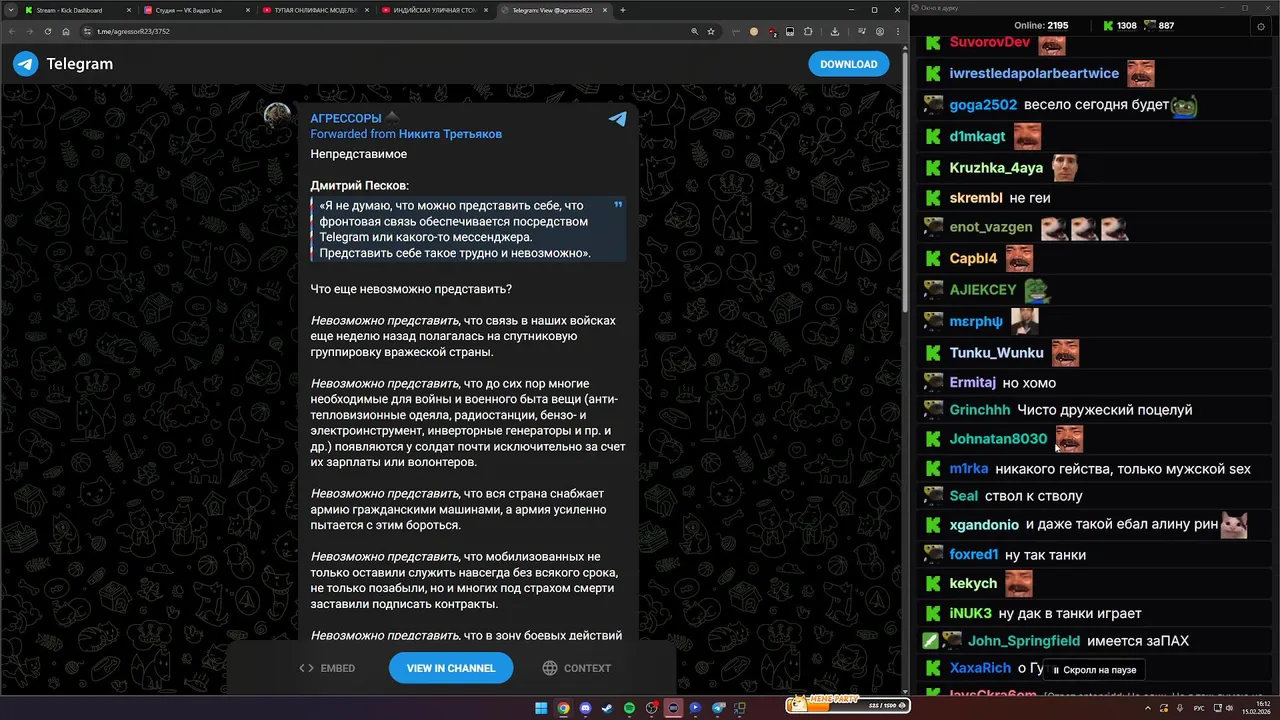
Task: Switch to the ТУПАЯ ОНЛИФАНС МОДЕЛЬ tab
Action: (x=314, y=10)
